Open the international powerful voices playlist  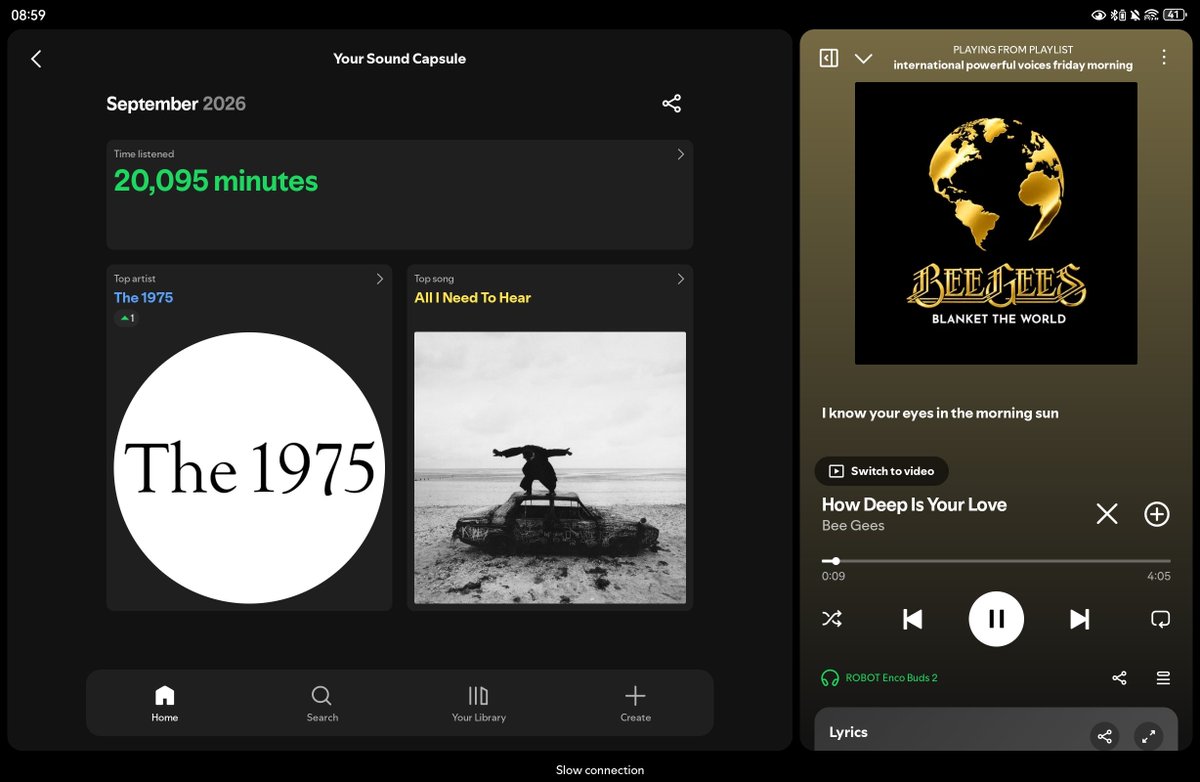tap(1013, 65)
